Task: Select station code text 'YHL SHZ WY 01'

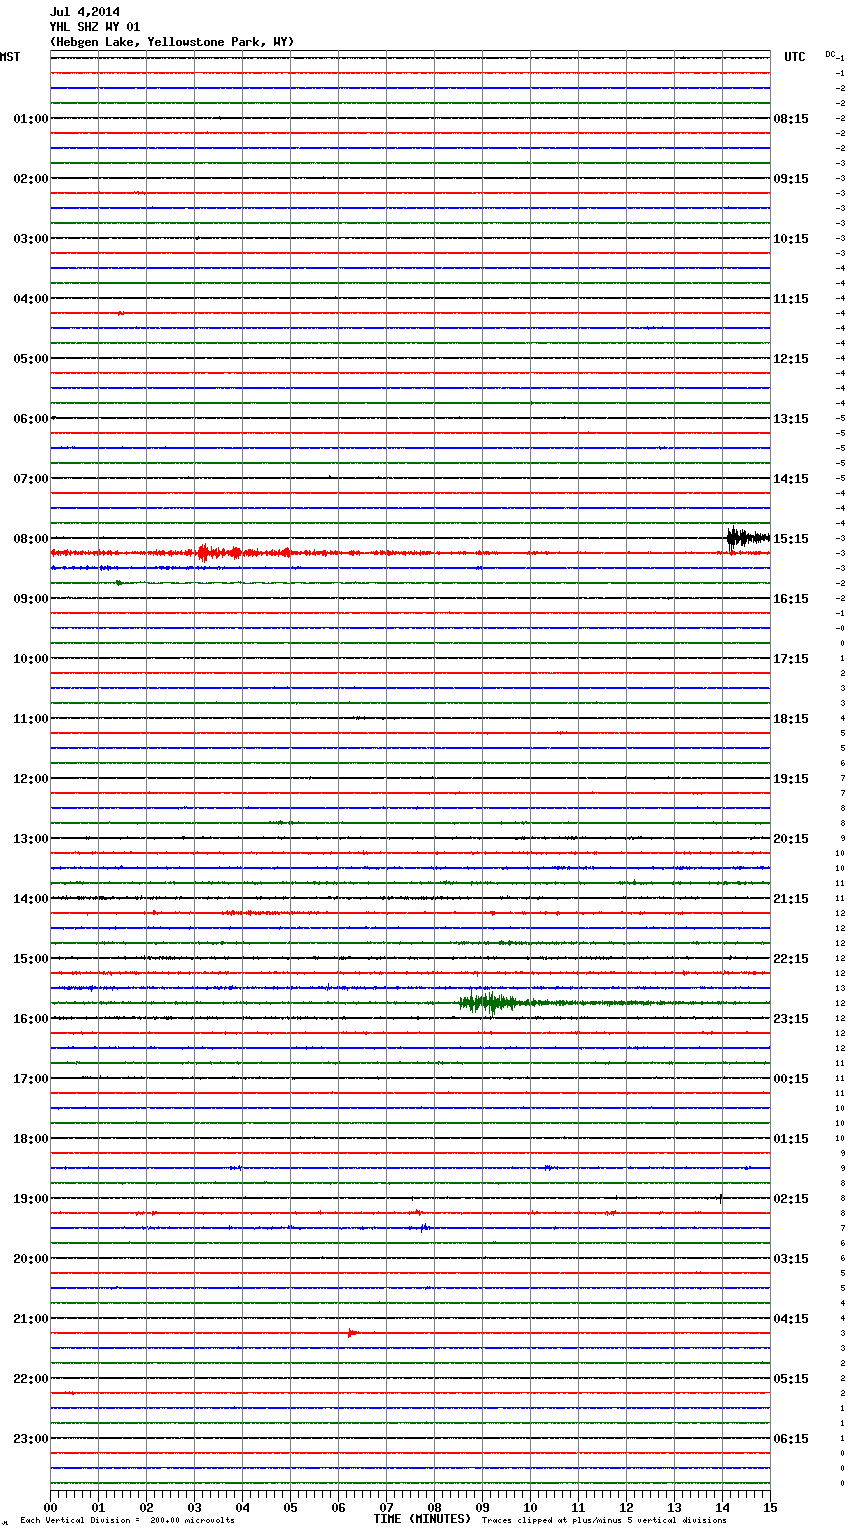Action: 95,27
